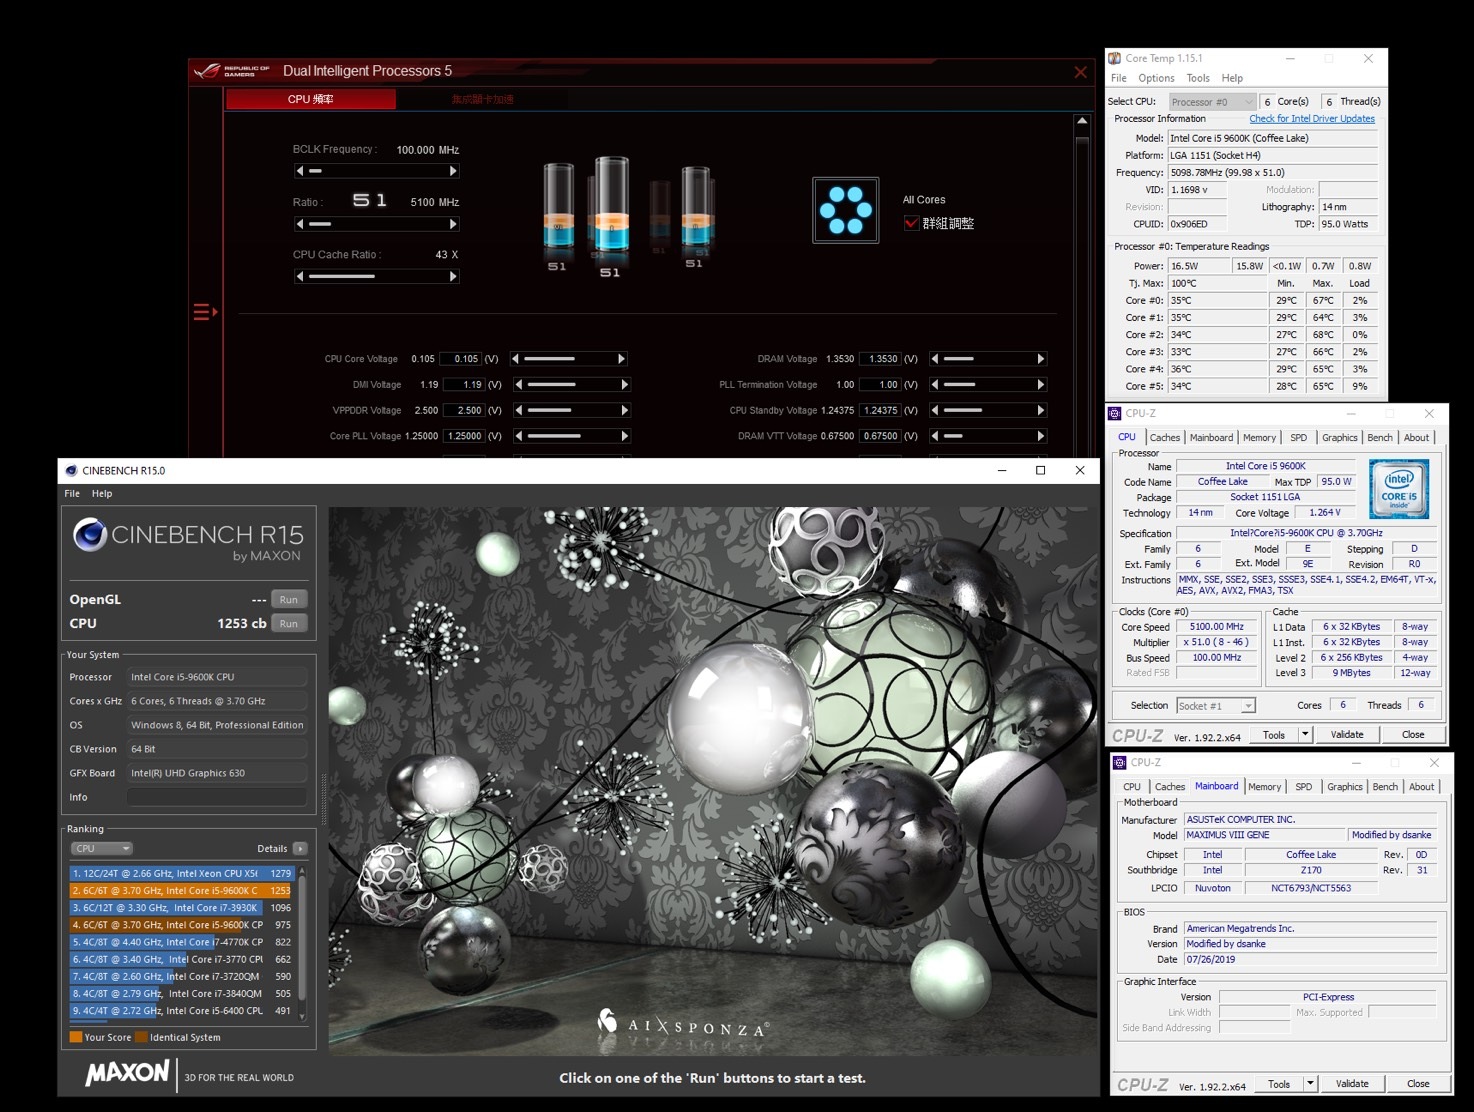Open the red side menu icon in Dual Intelligent Processors
Viewport: 1474px width, 1112px height.
pos(205,312)
